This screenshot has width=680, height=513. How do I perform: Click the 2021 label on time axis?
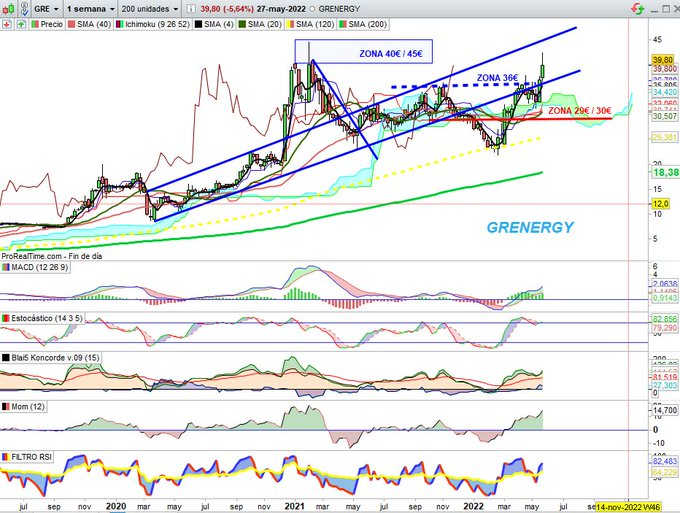(294, 506)
